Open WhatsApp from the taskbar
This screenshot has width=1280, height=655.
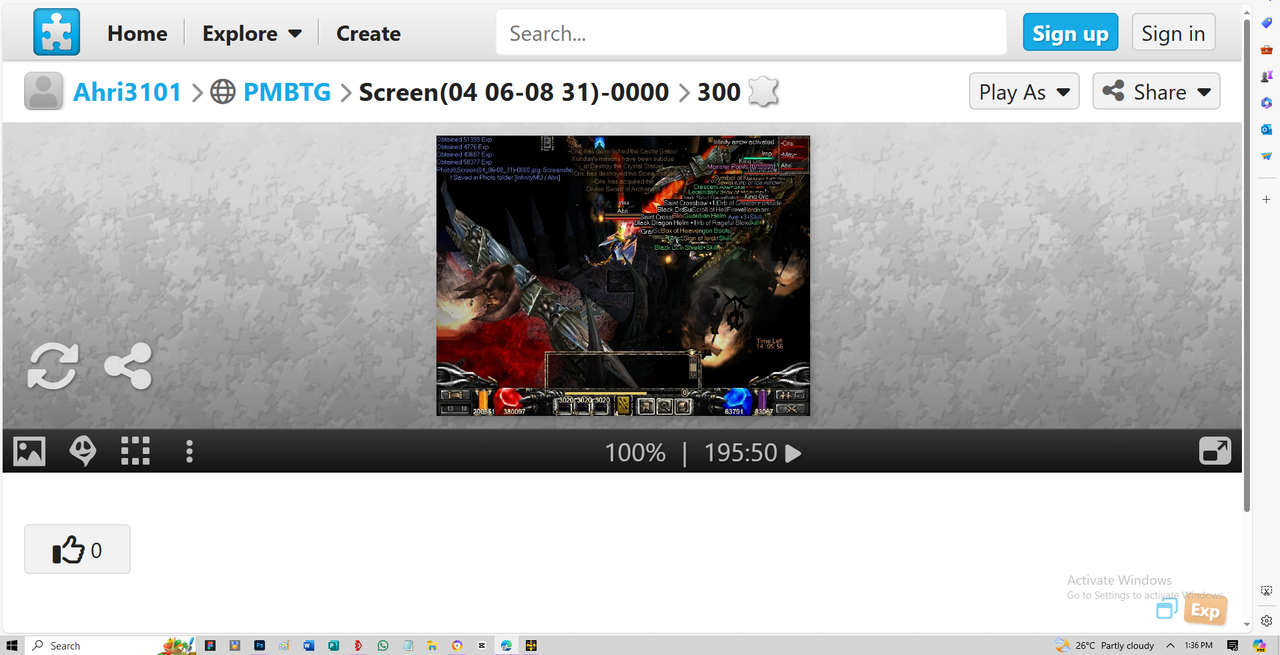tap(383, 645)
